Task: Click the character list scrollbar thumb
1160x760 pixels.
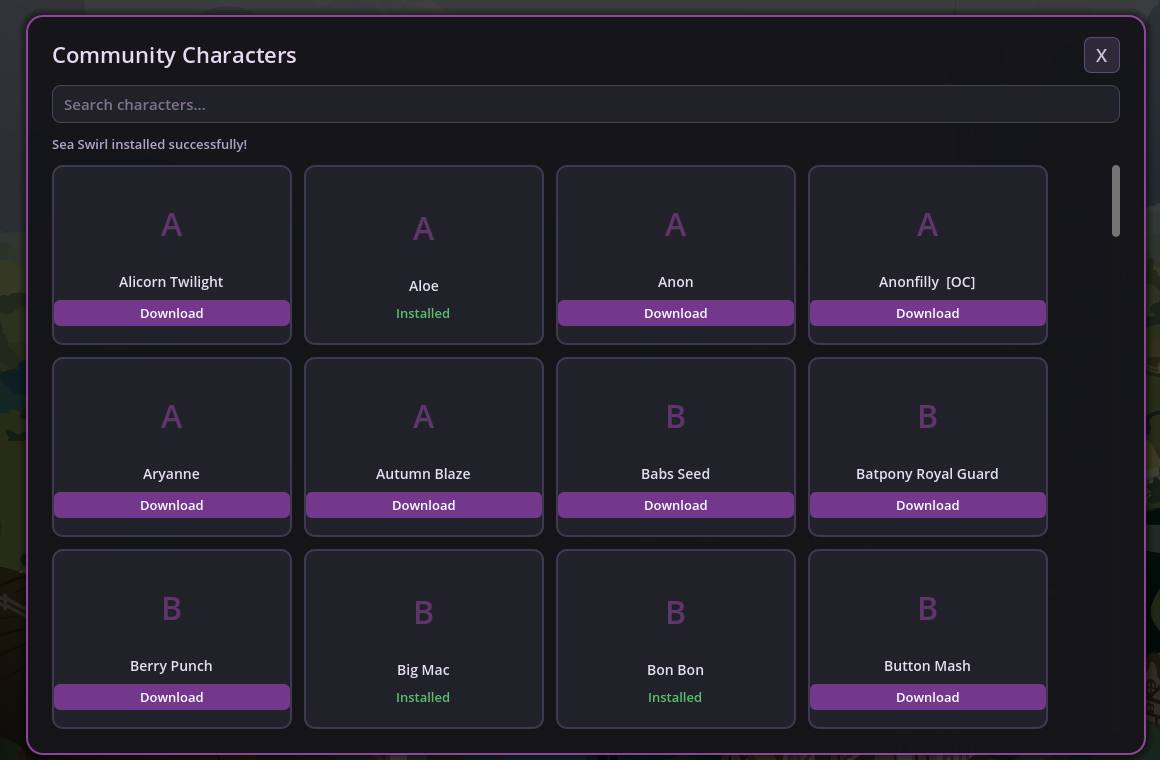Action: click(1116, 201)
